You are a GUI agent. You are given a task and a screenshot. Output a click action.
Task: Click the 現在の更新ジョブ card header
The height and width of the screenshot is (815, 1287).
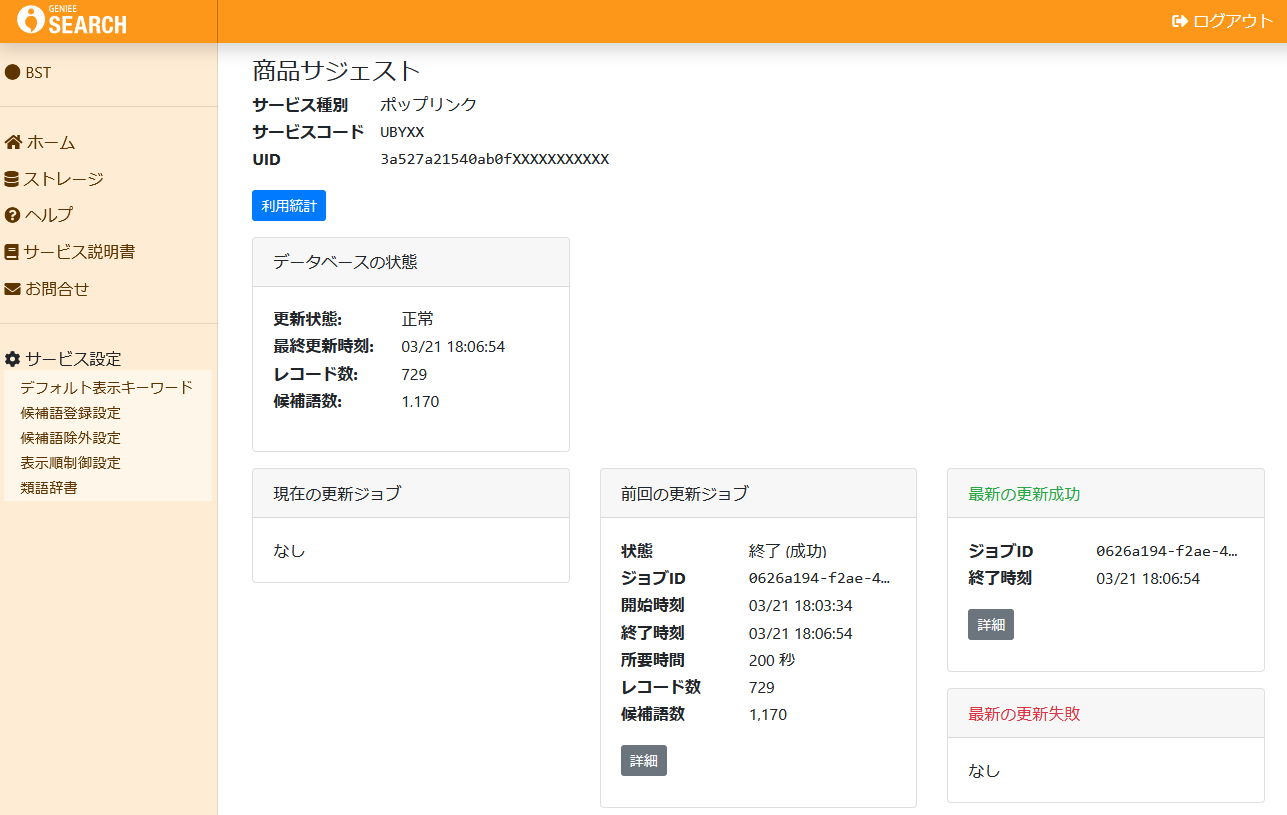[x=411, y=493]
